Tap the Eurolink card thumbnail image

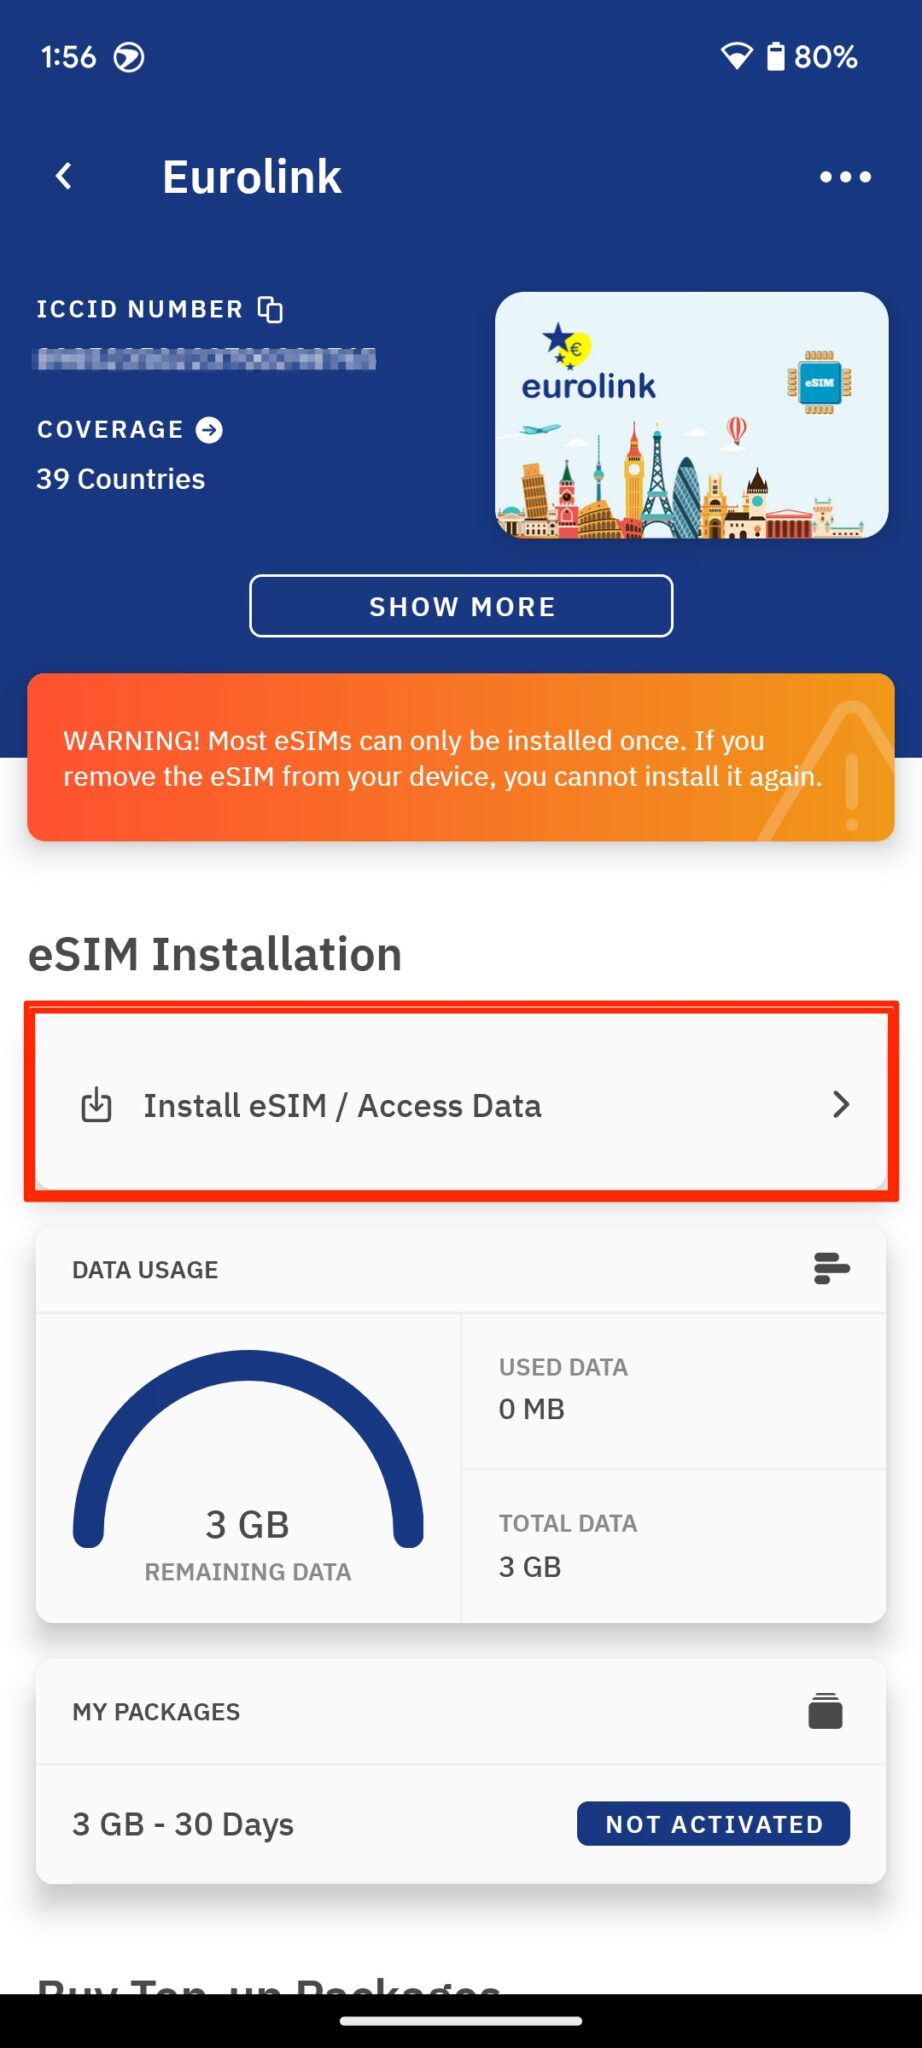click(690, 413)
